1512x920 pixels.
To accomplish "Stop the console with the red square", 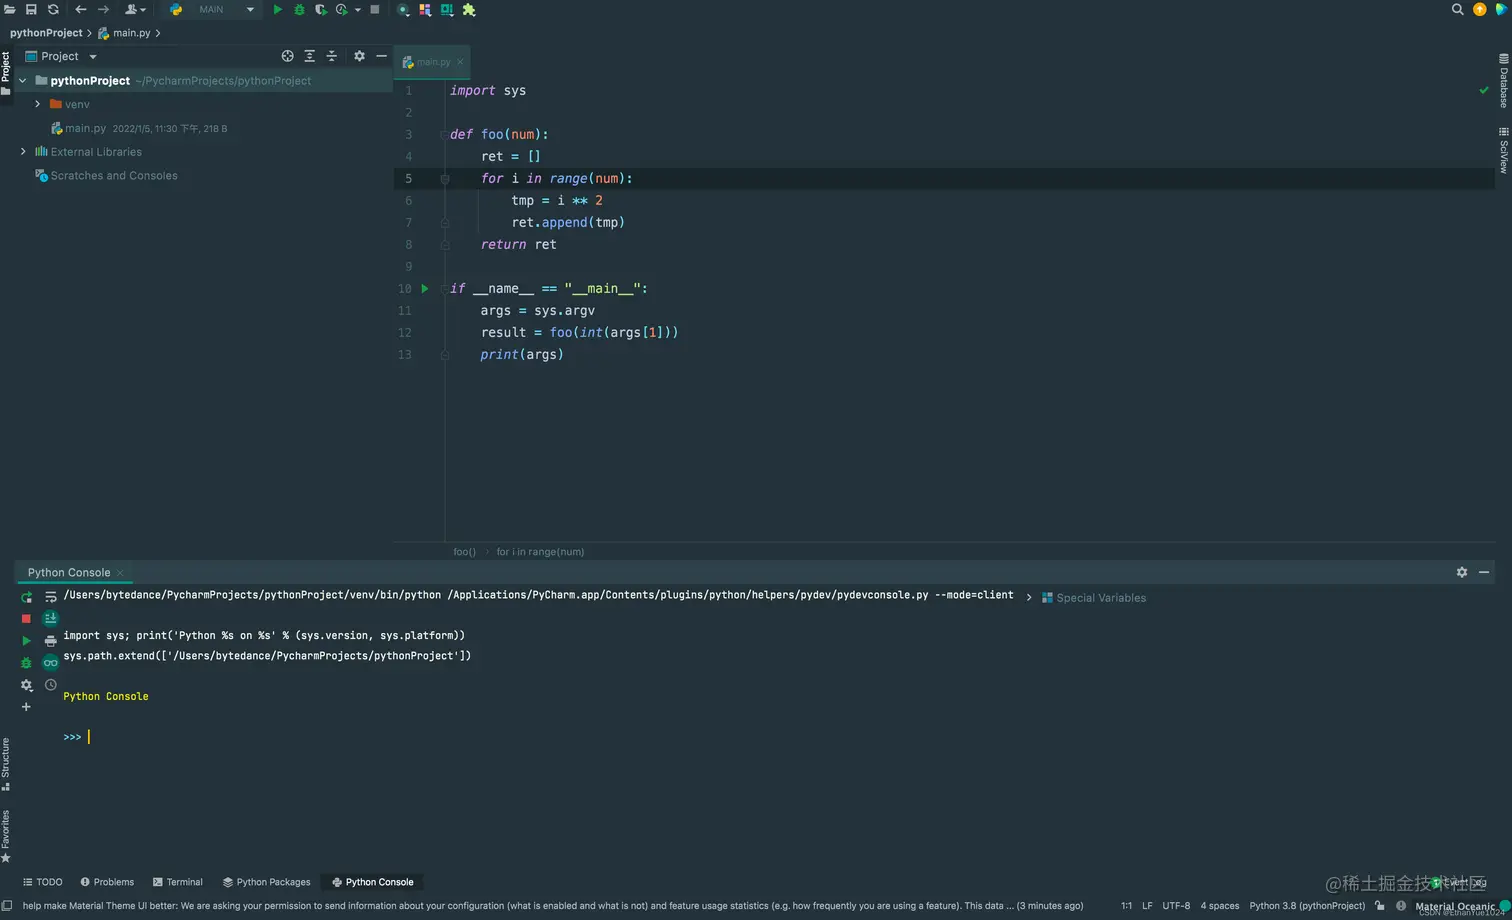I will point(26,619).
